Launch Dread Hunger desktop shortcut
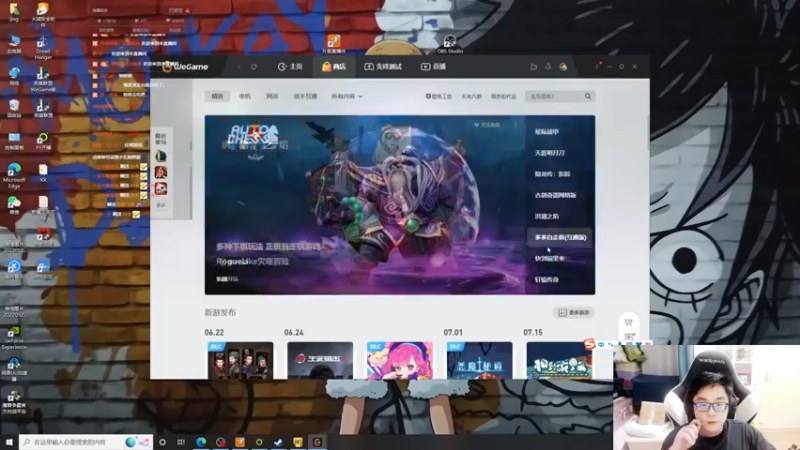 pos(43,47)
